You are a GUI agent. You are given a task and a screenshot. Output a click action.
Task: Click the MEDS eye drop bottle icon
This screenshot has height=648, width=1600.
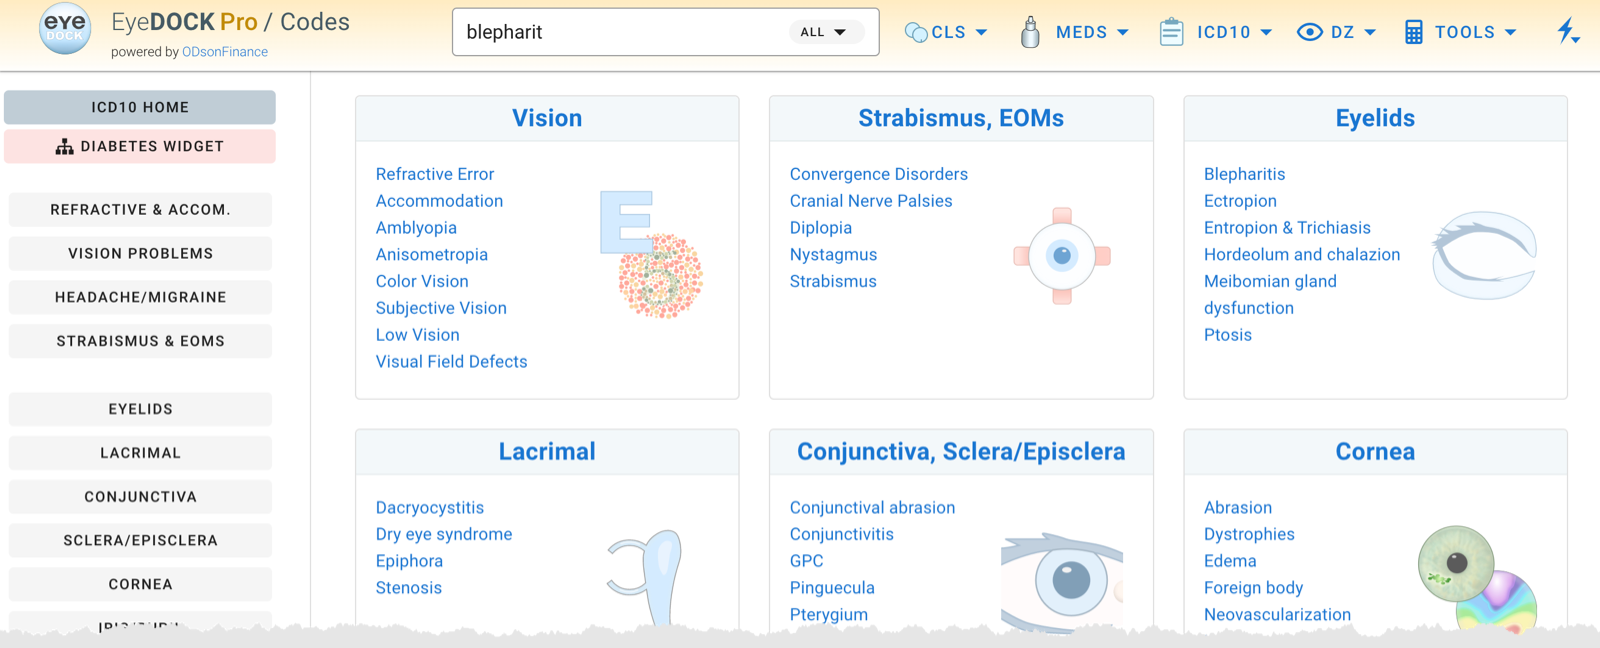tap(1030, 32)
